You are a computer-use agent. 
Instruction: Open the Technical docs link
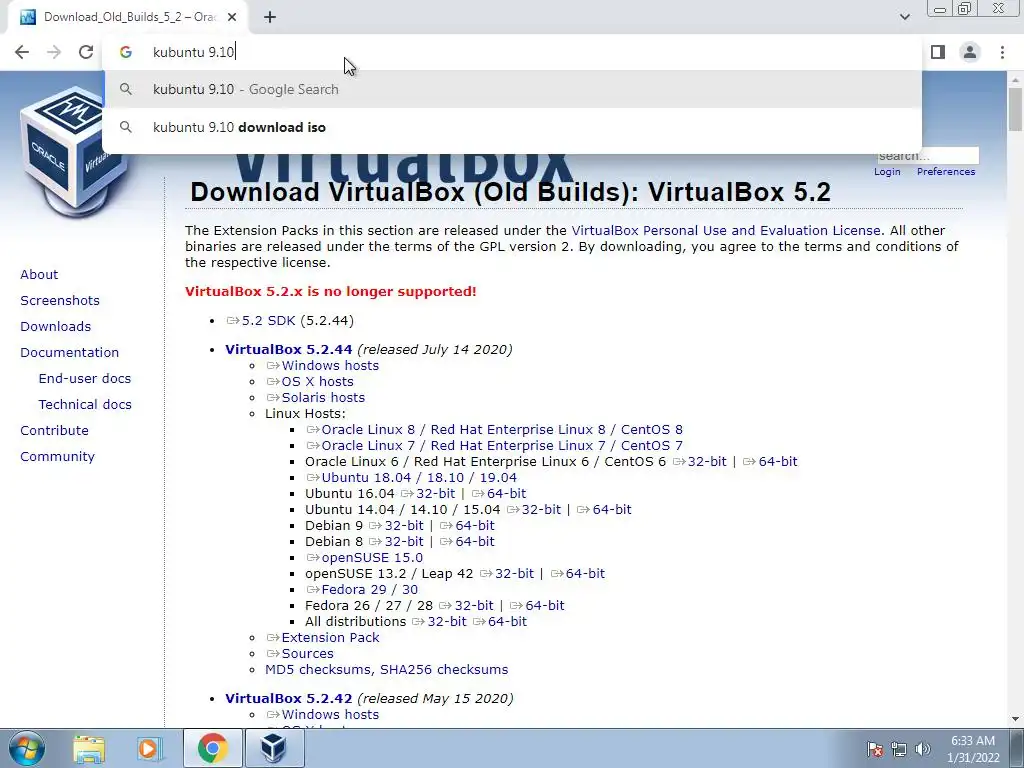[85, 405]
